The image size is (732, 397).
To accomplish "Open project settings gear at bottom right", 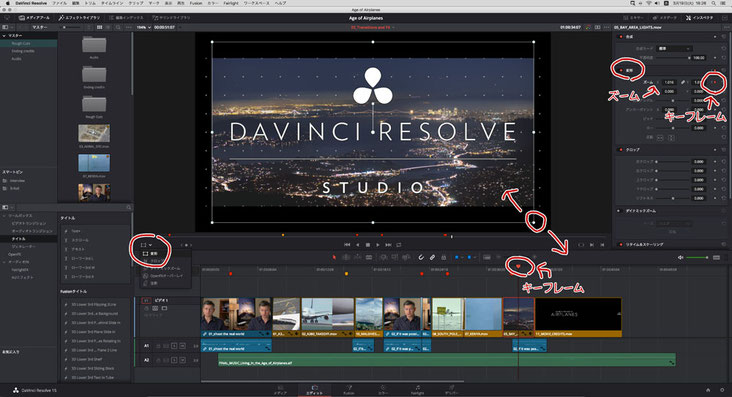I will 723,390.
